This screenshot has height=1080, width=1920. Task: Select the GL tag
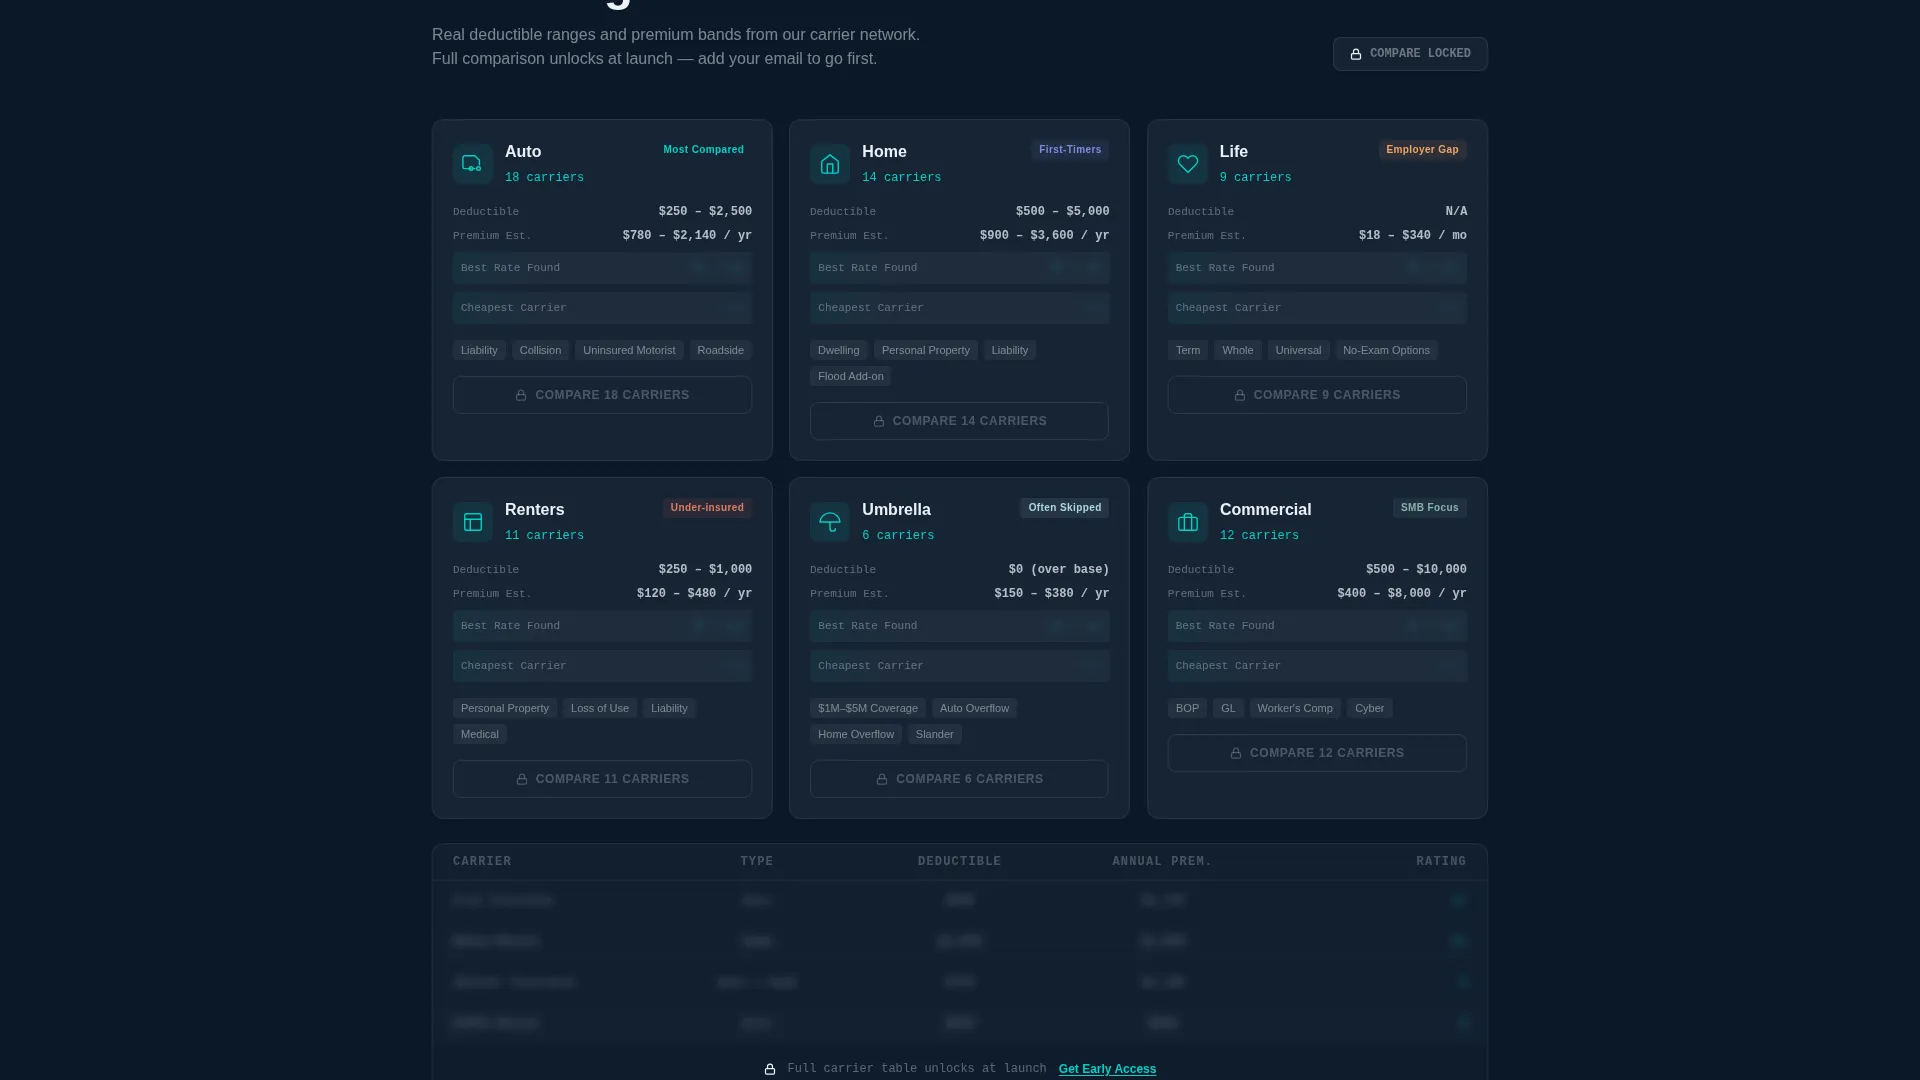(1228, 708)
